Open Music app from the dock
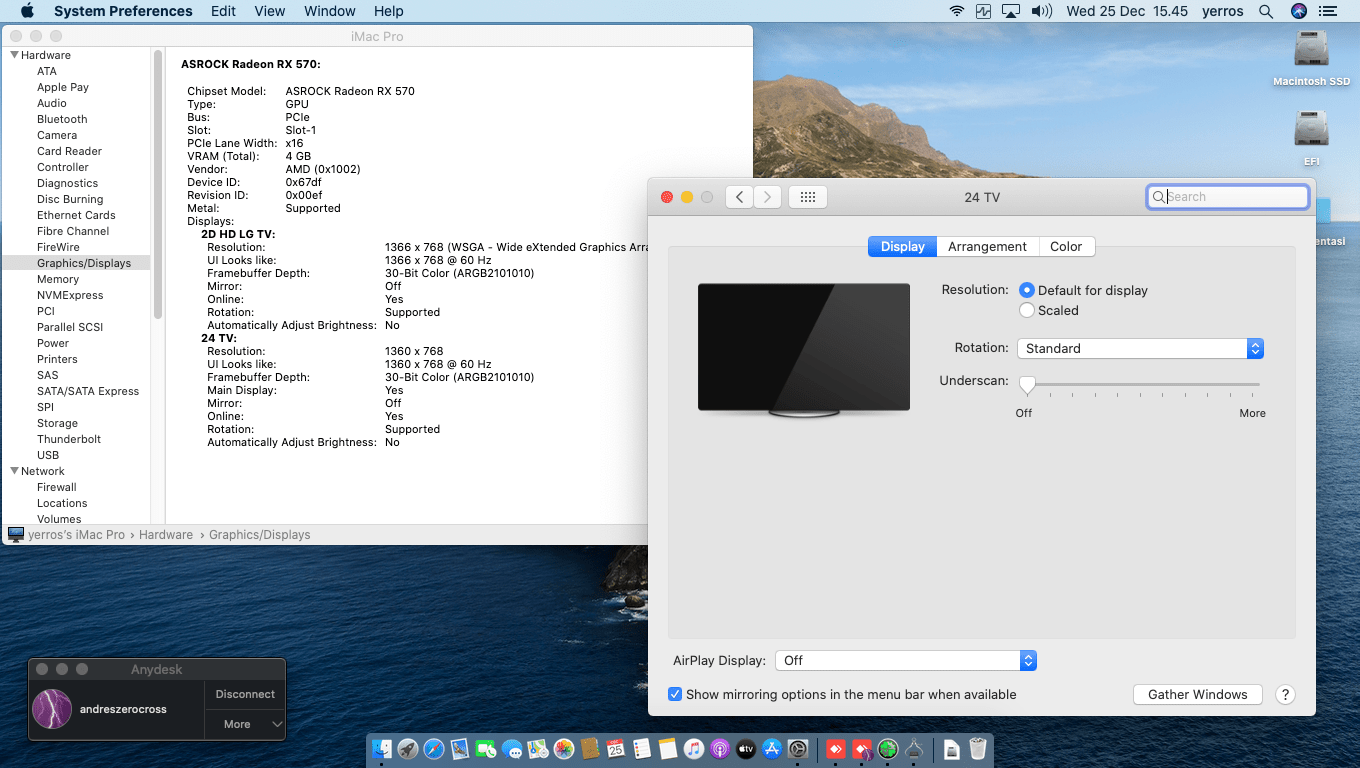Viewport: 1360px width, 768px height. coord(694,749)
